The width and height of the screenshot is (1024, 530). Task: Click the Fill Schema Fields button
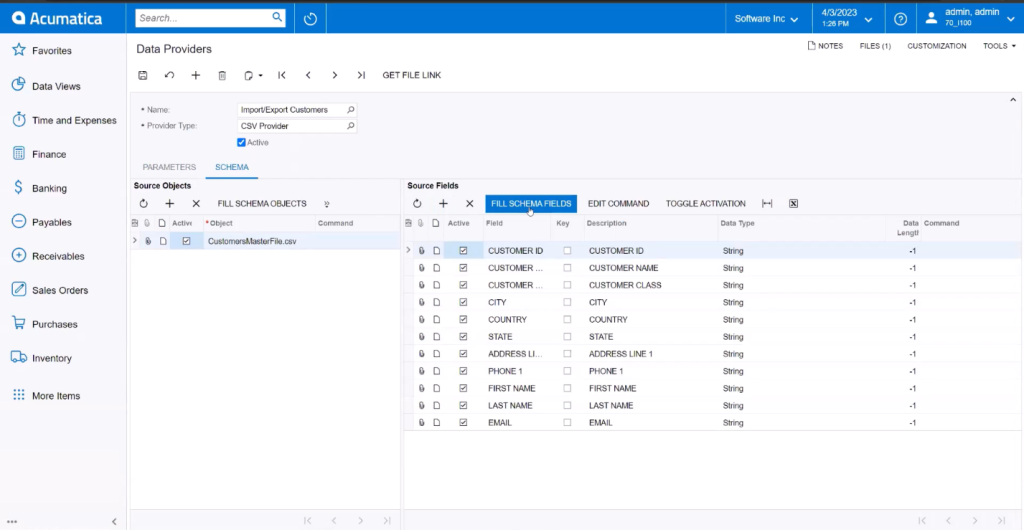click(531, 204)
